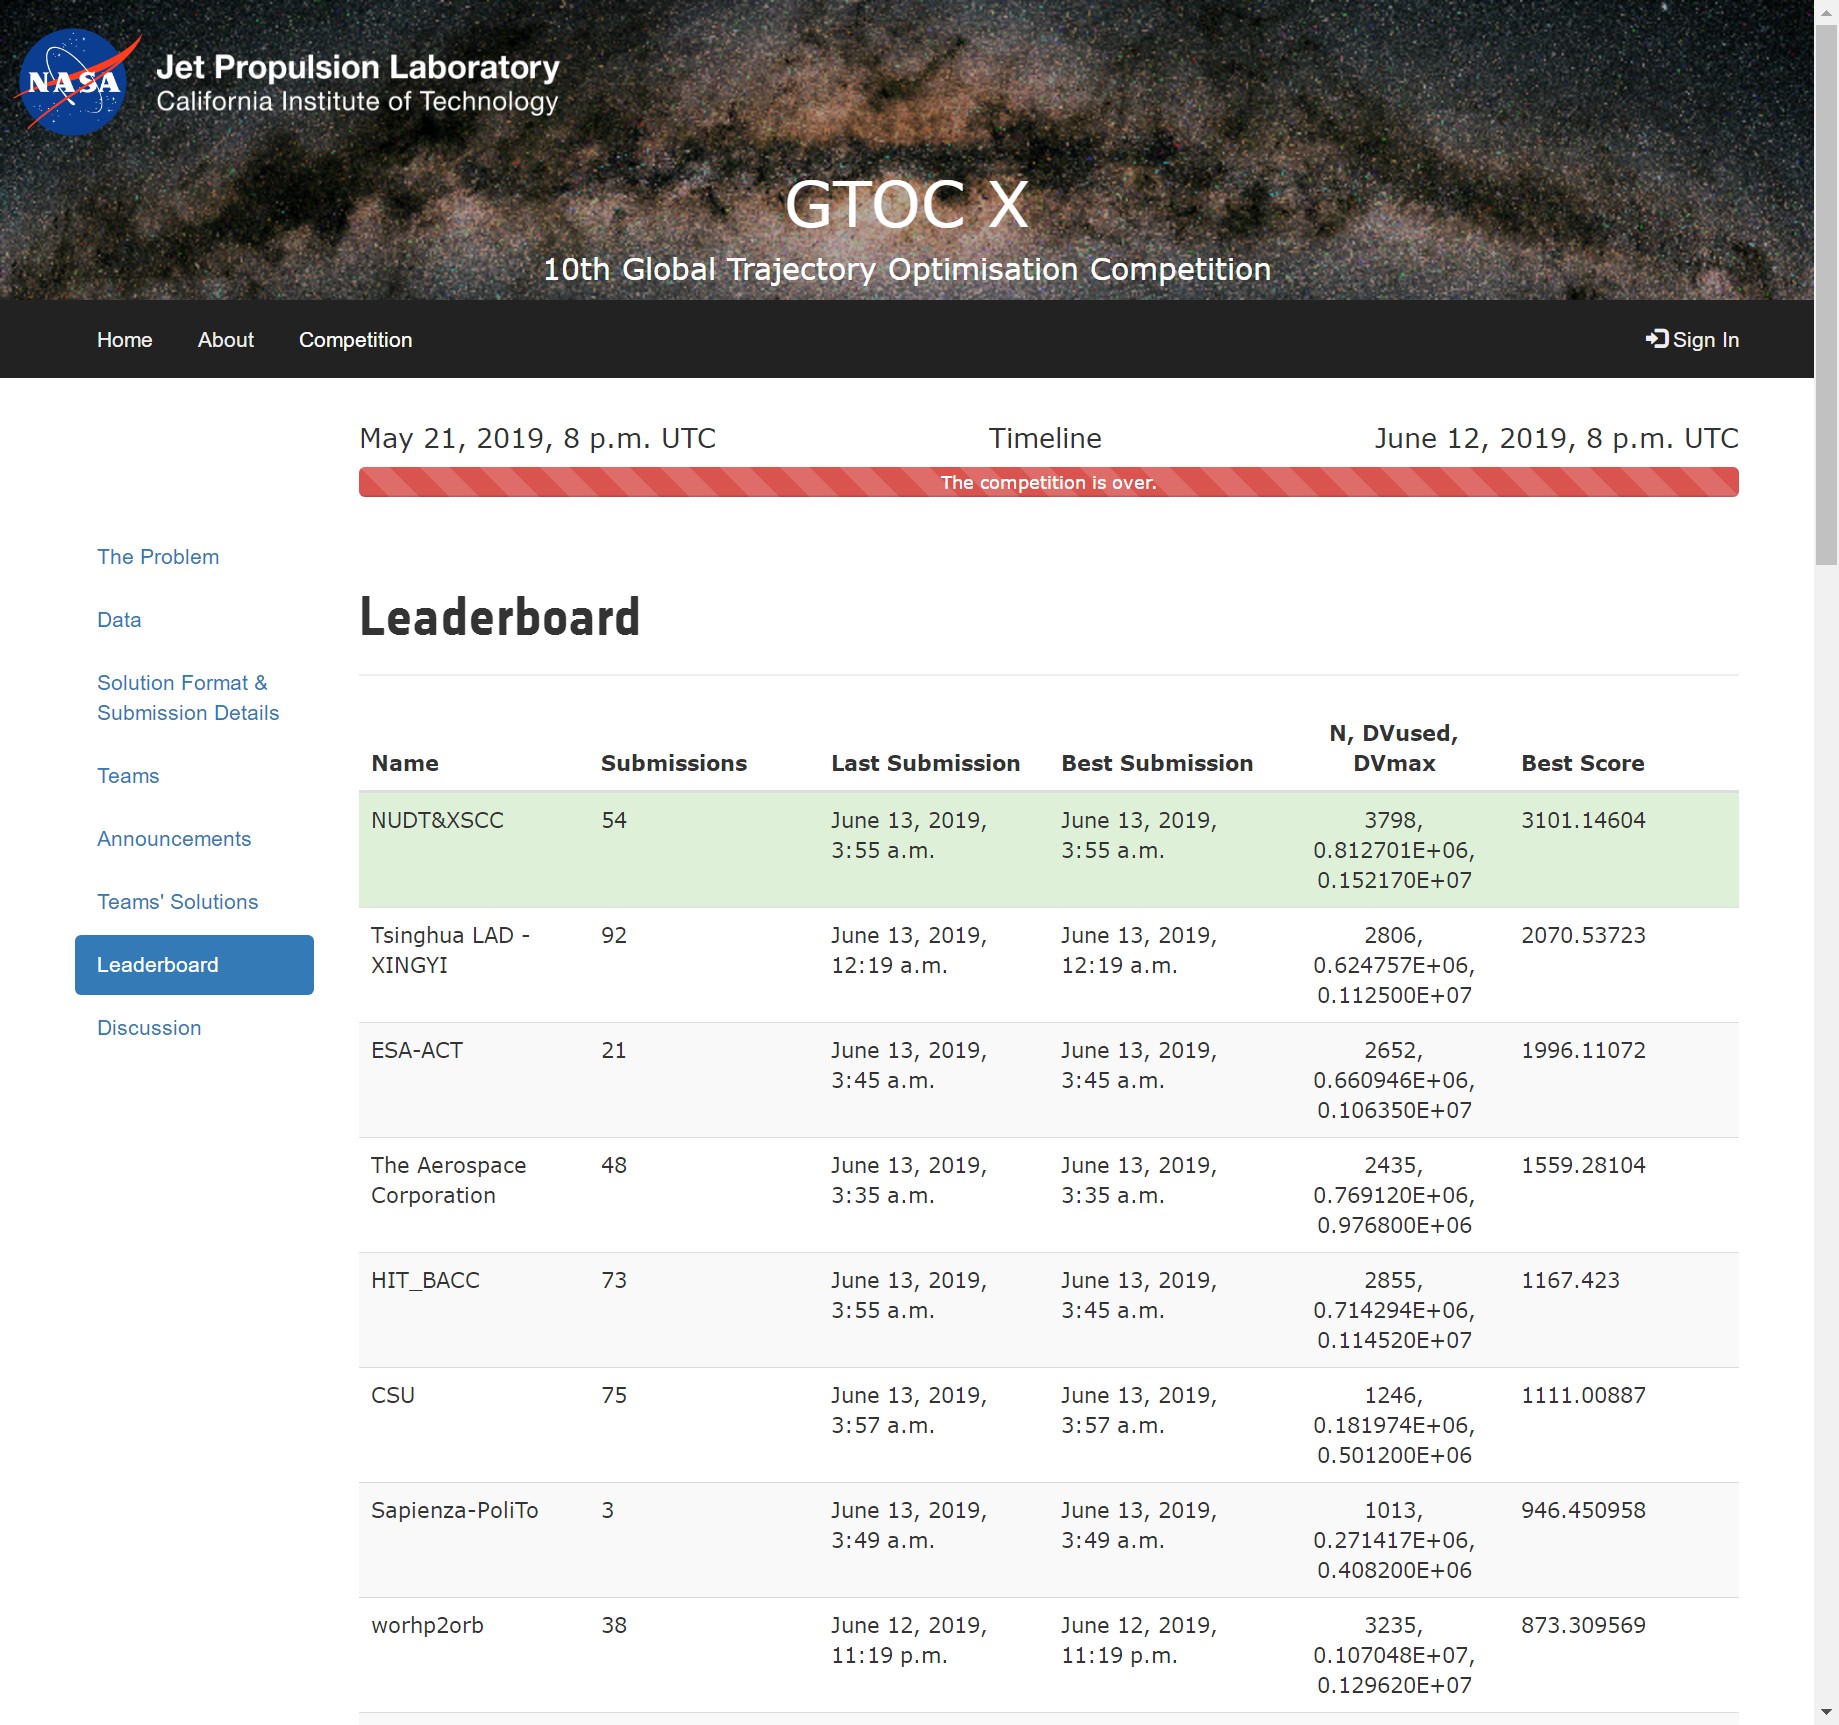The height and width of the screenshot is (1725, 1839).
Task: Click the Jet Propulsion Laboratory title
Action: coord(358,67)
